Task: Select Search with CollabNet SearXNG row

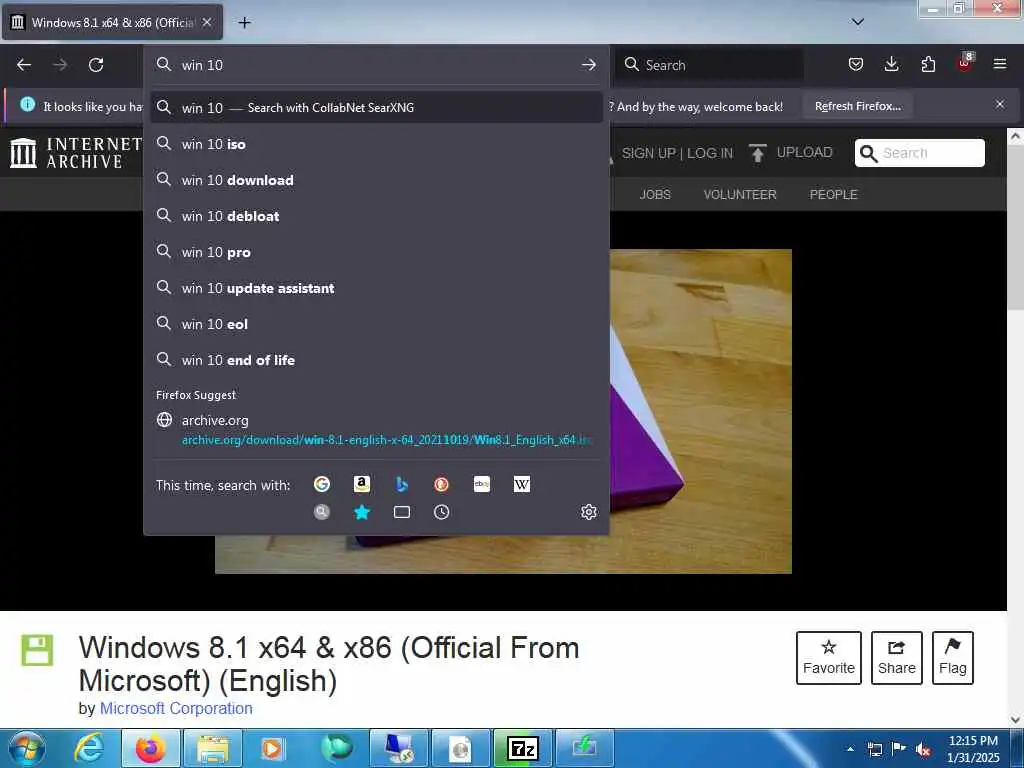Action: tap(376, 107)
